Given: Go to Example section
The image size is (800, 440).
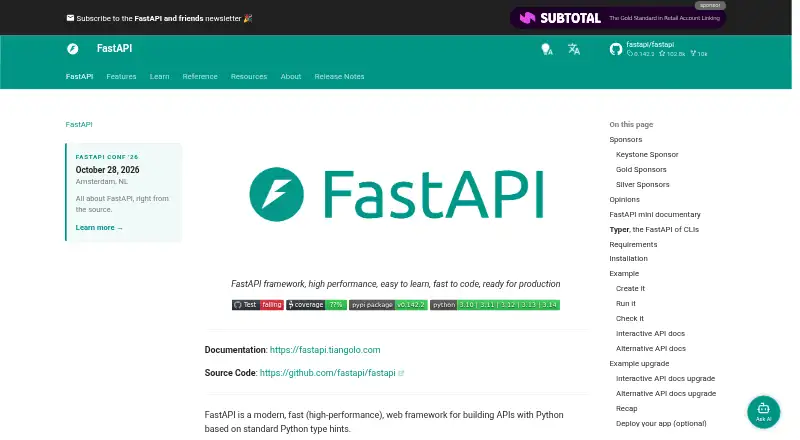Looking at the screenshot, I should (624, 274).
